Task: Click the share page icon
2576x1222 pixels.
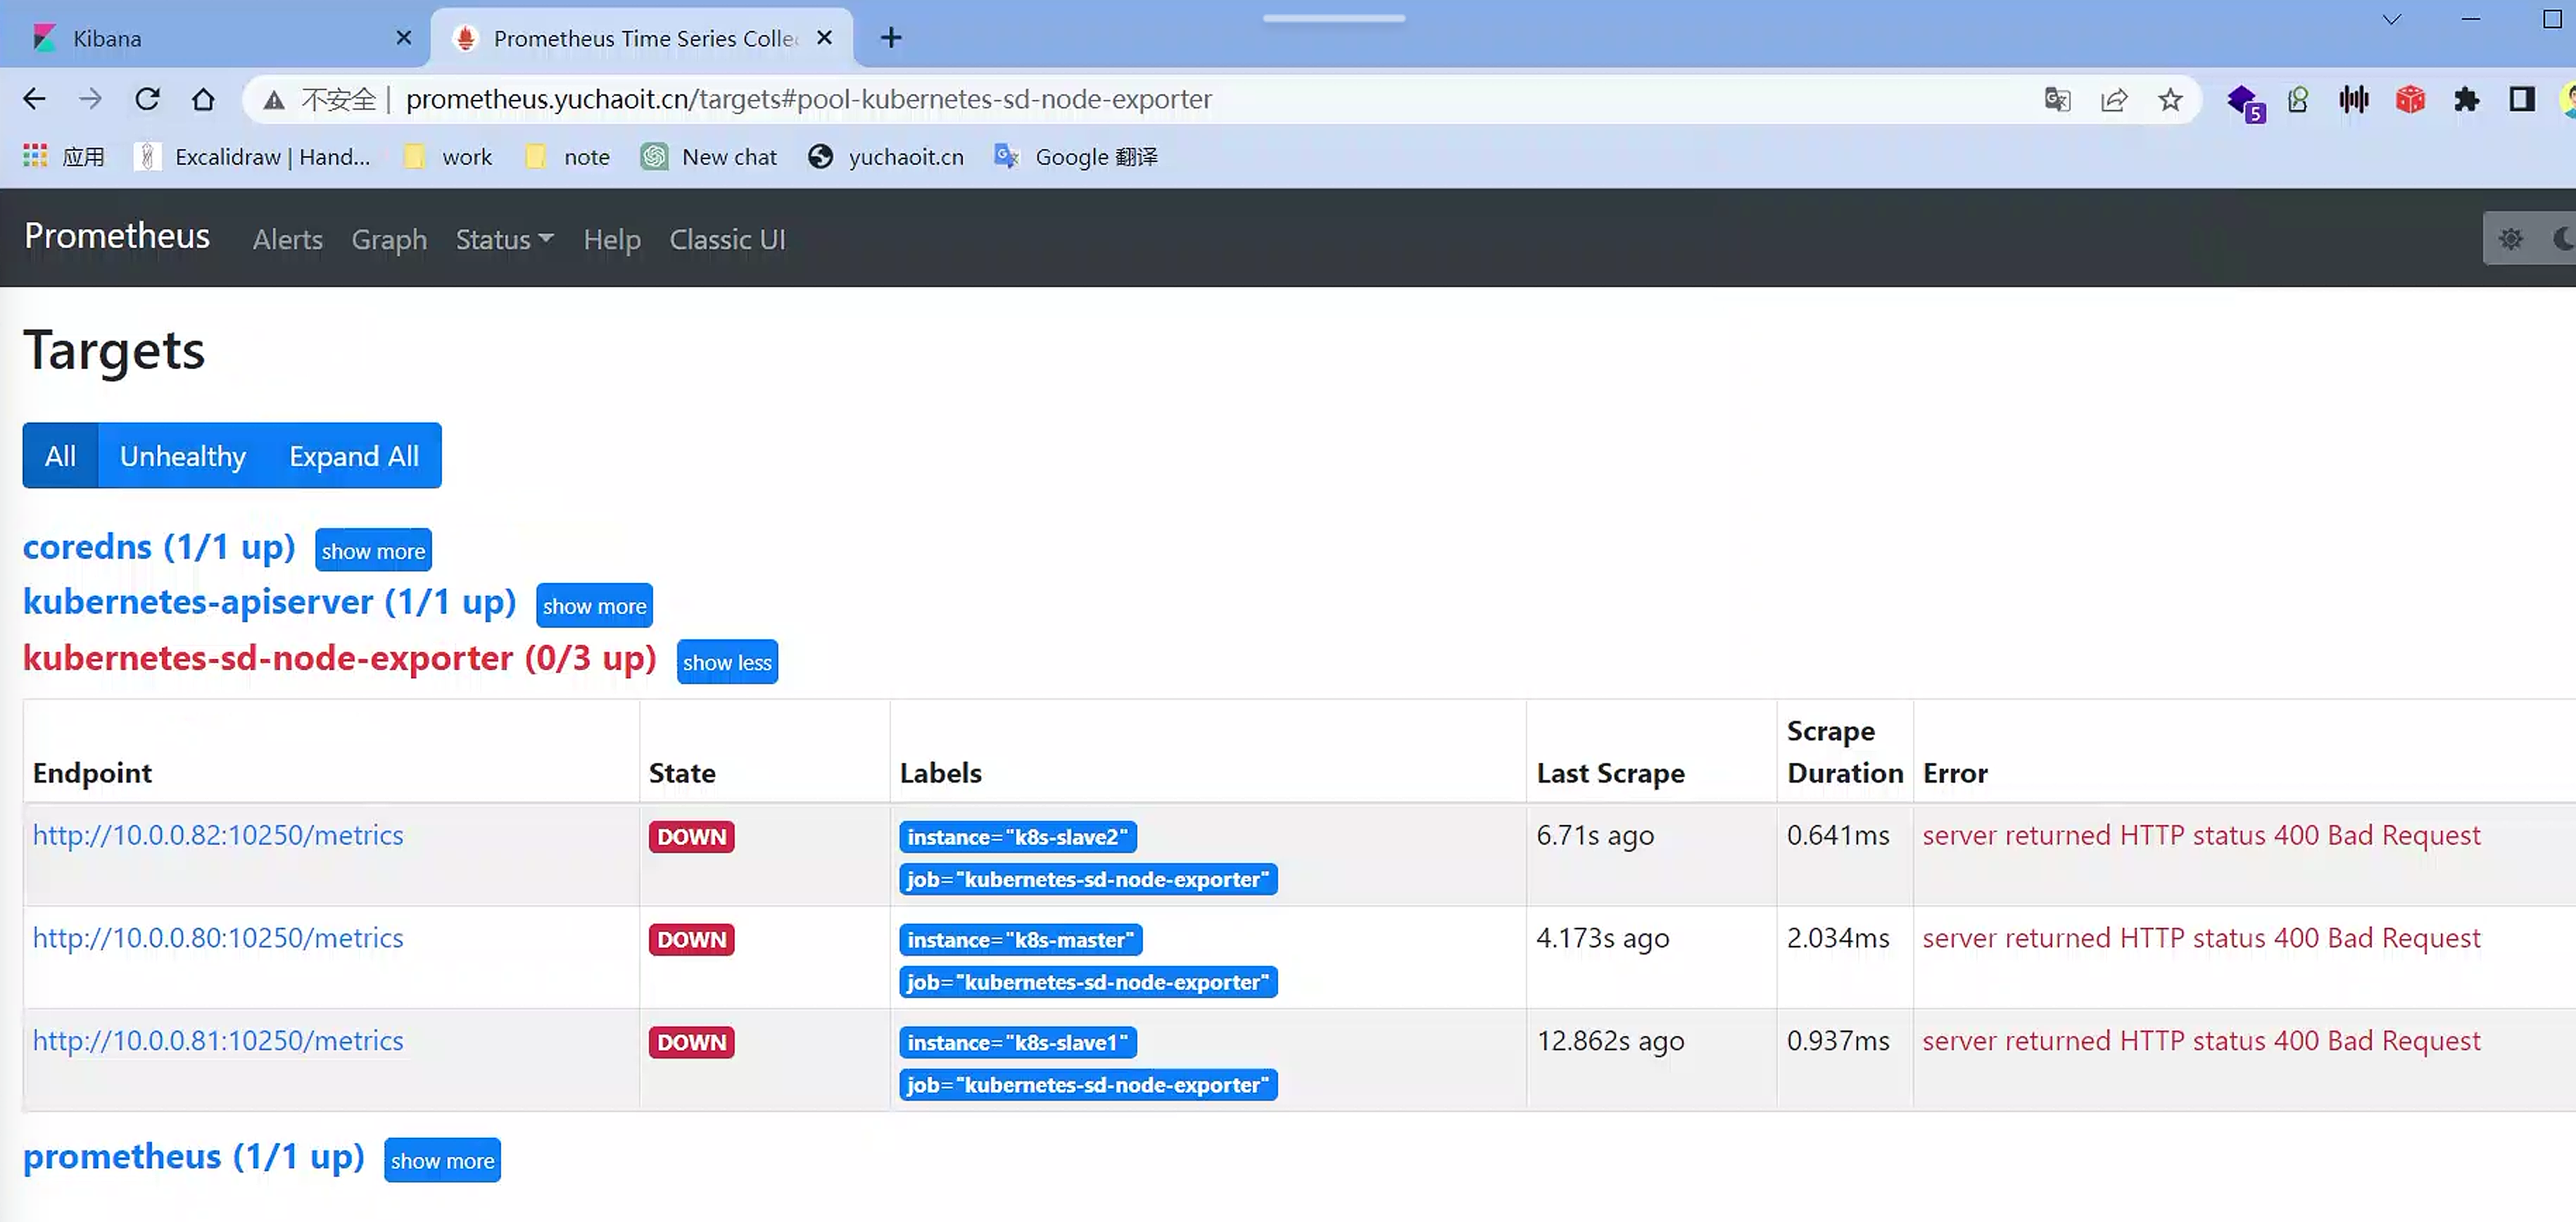Action: pos(2113,99)
